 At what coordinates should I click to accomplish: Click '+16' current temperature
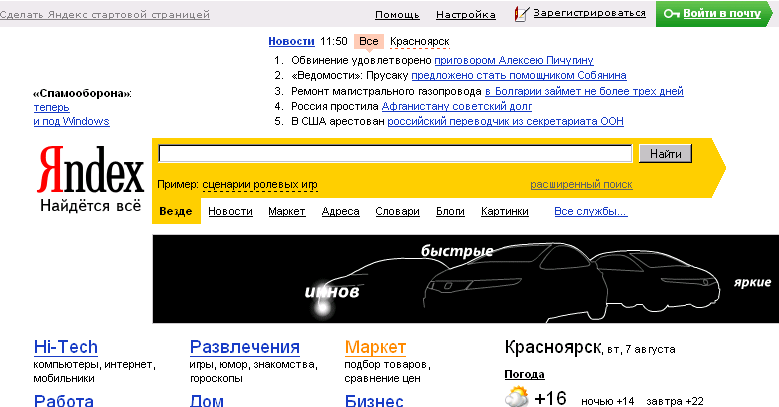(x=550, y=398)
